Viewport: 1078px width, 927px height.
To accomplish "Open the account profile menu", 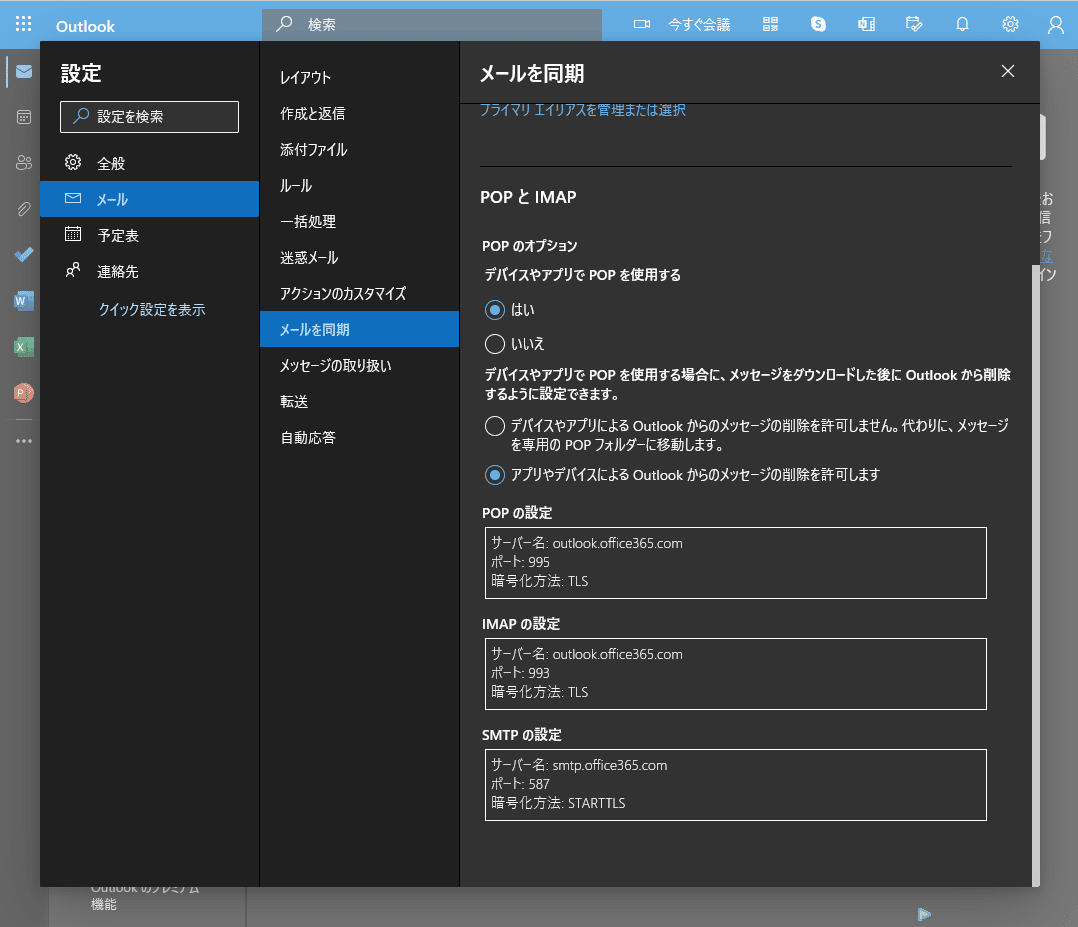I will point(1055,23).
